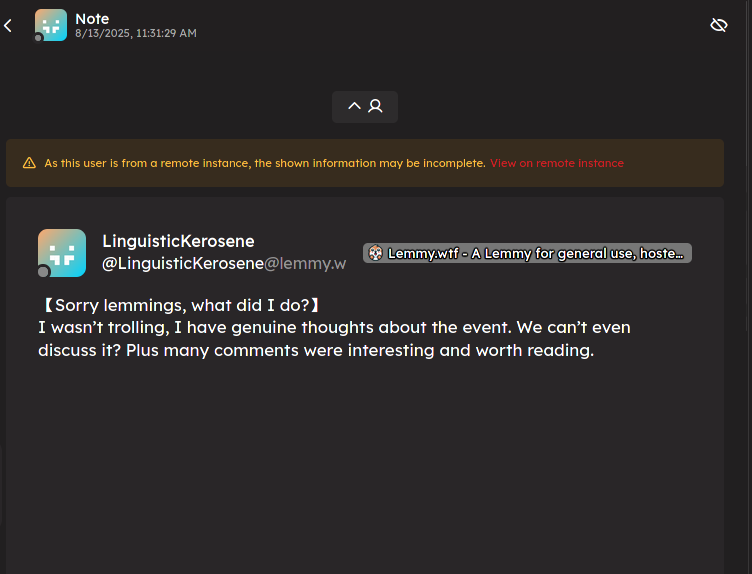Click the status dot on the large avatar
The width and height of the screenshot is (752, 574).
43,271
